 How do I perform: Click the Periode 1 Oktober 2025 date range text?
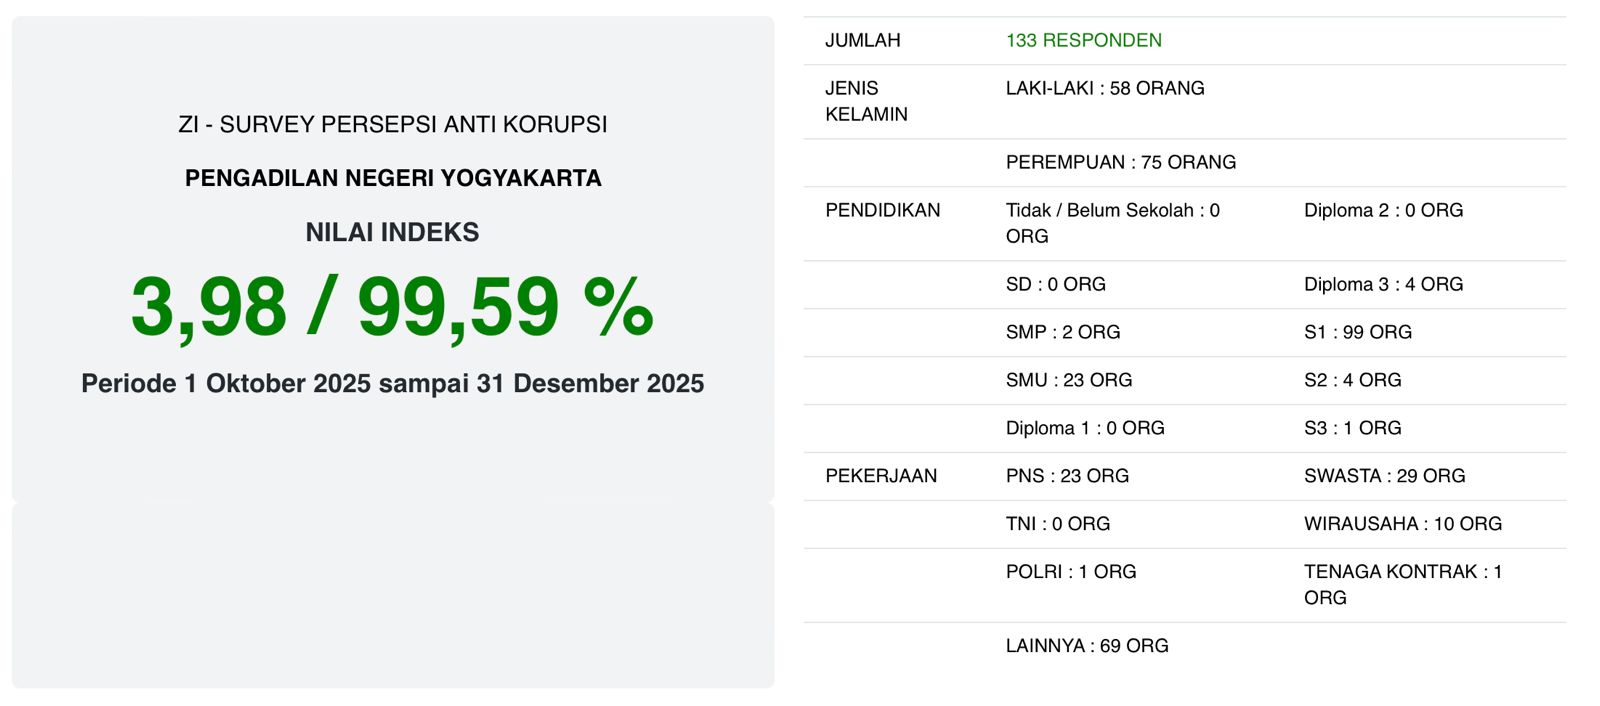(393, 384)
